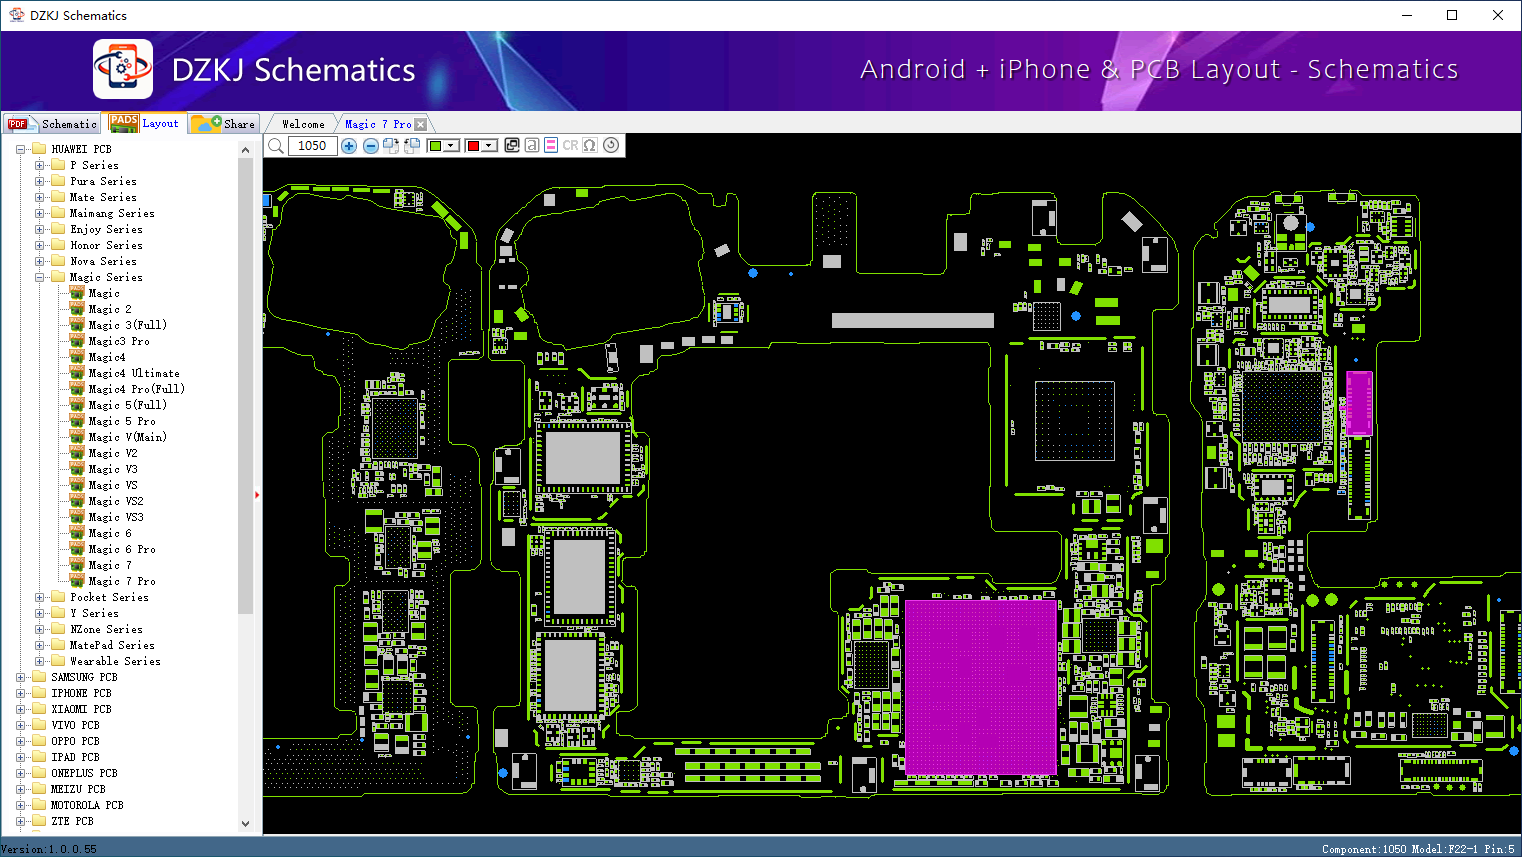Toggle the CR toolbar button
The height and width of the screenshot is (857, 1522).
(570, 145)
